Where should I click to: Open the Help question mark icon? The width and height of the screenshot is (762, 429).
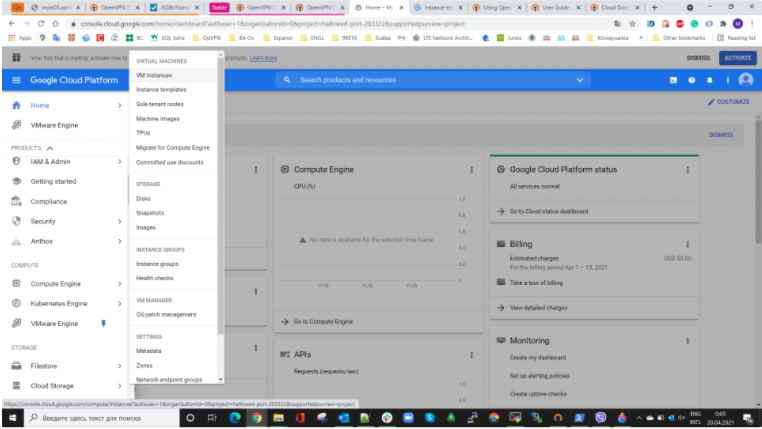pyautogui.click(x=692, y=79)
